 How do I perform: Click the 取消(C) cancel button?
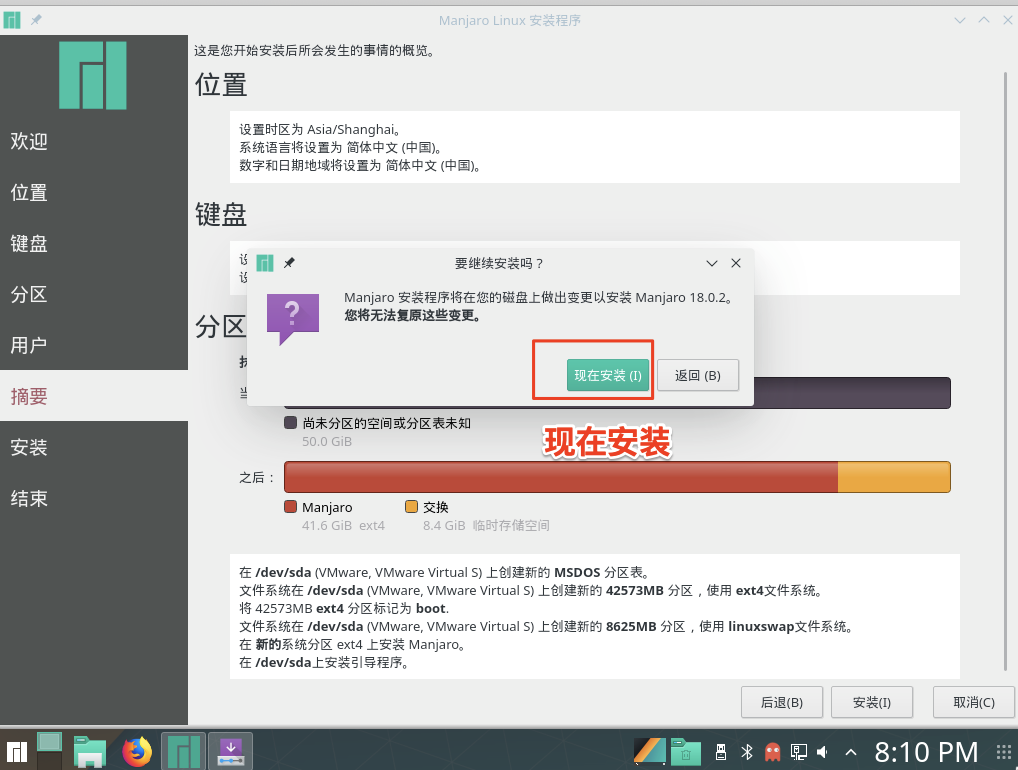974,702
